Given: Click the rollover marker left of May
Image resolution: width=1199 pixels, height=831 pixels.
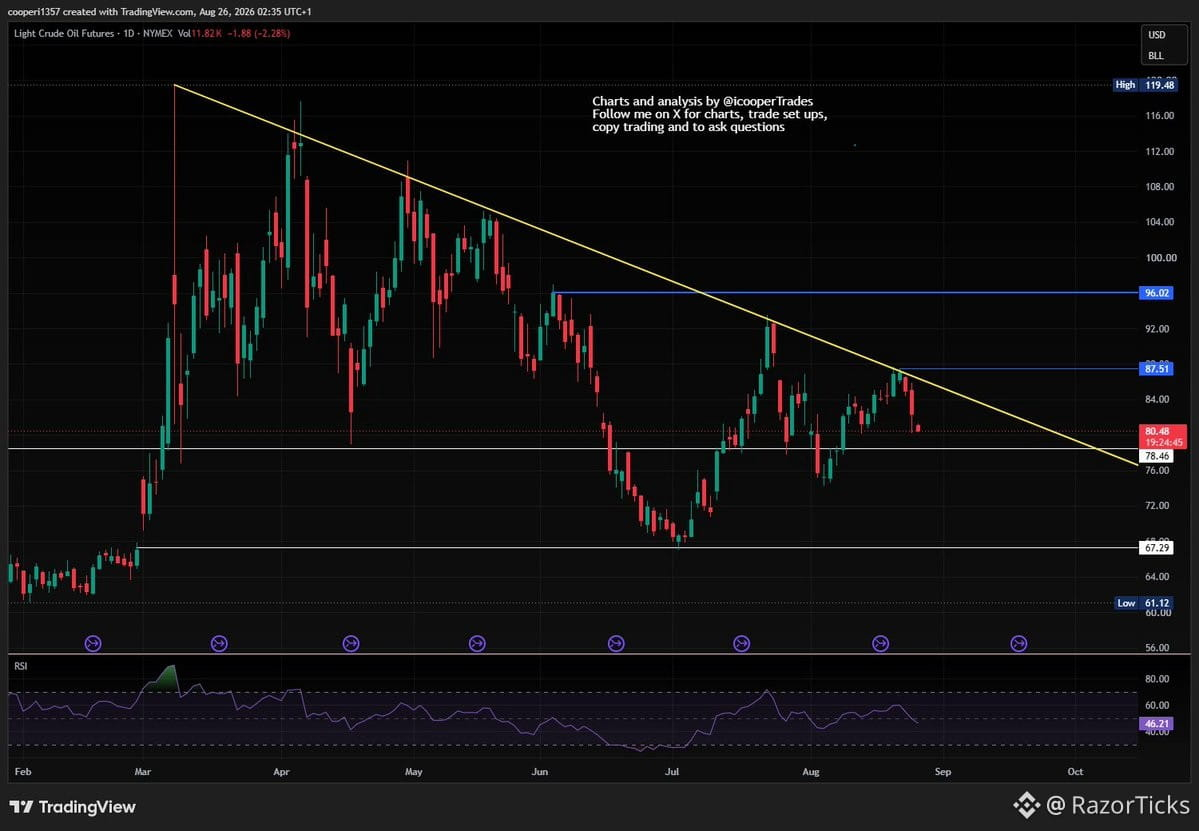Looking at the screenshot, I should coord(351,644).
